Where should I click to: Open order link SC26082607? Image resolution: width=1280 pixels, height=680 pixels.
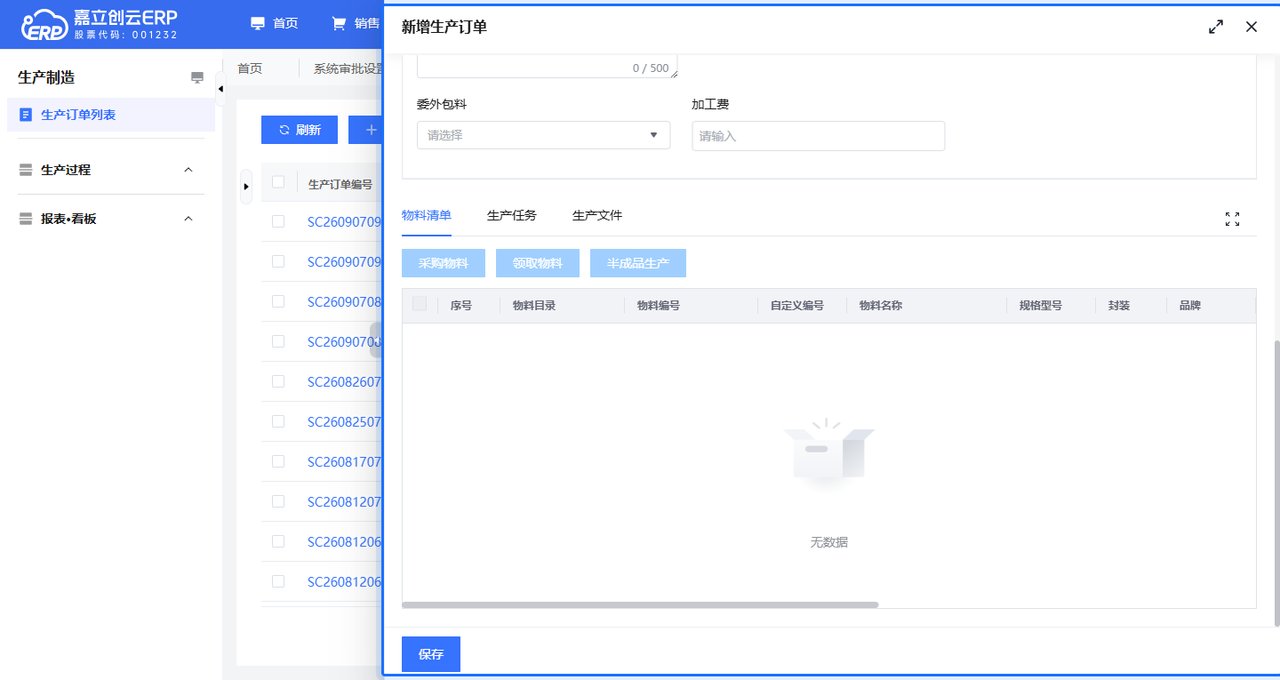[344, 381]
